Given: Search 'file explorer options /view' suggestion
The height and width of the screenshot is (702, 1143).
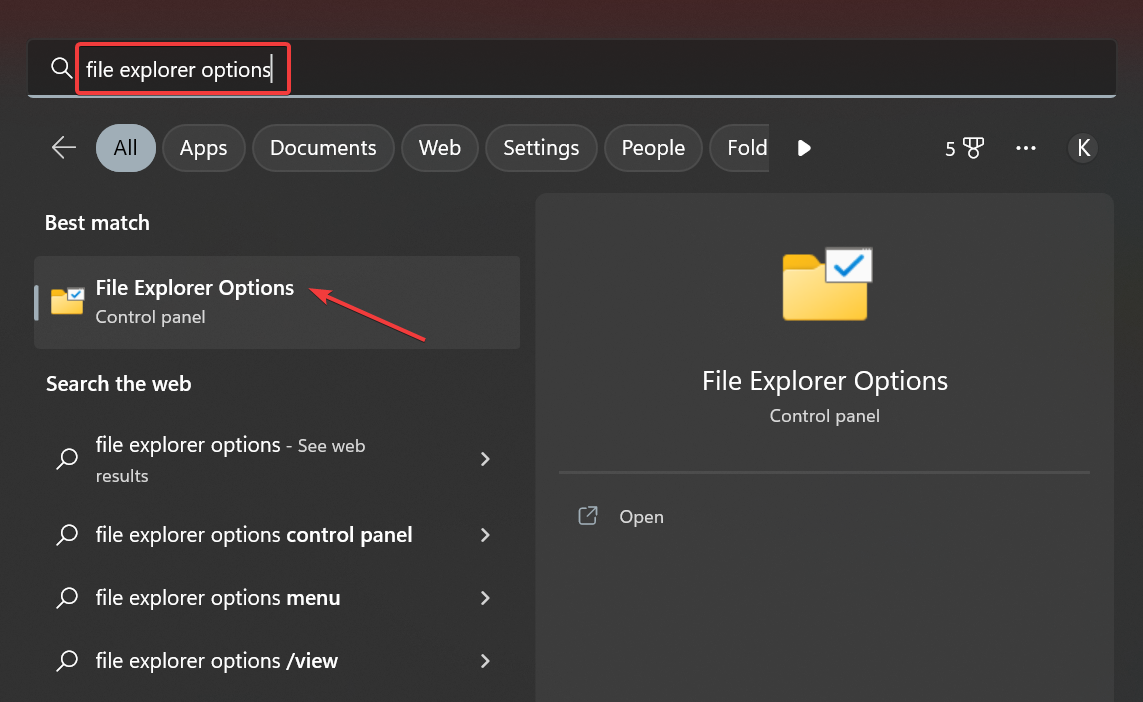Looking at the screenshot, I should 277,660.
